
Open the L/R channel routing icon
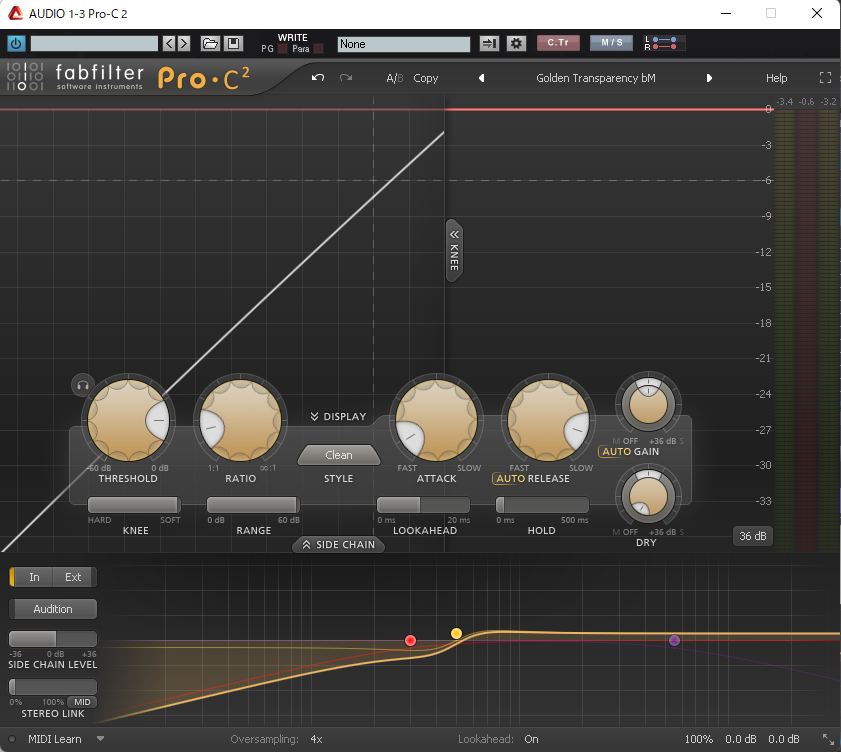pos(664,43)
